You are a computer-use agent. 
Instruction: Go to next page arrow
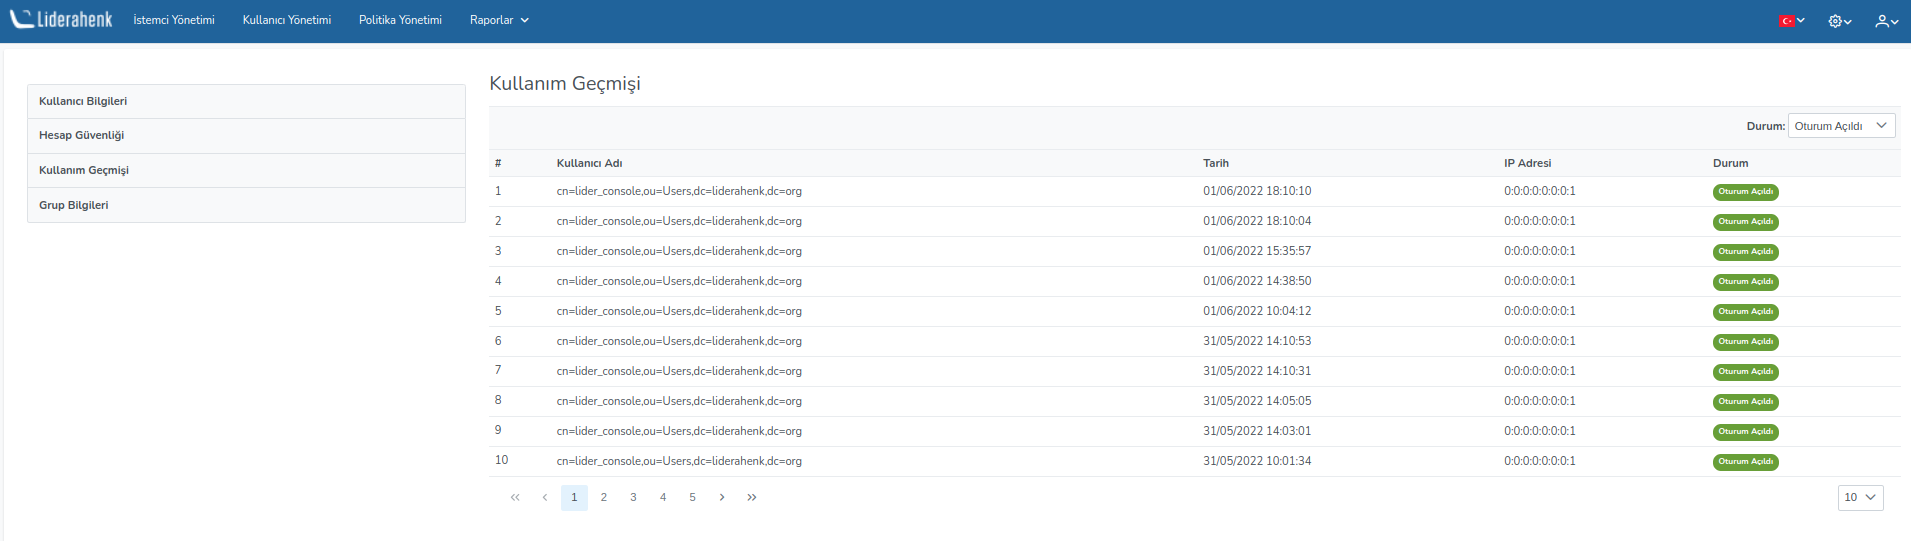tap(722, 498)
